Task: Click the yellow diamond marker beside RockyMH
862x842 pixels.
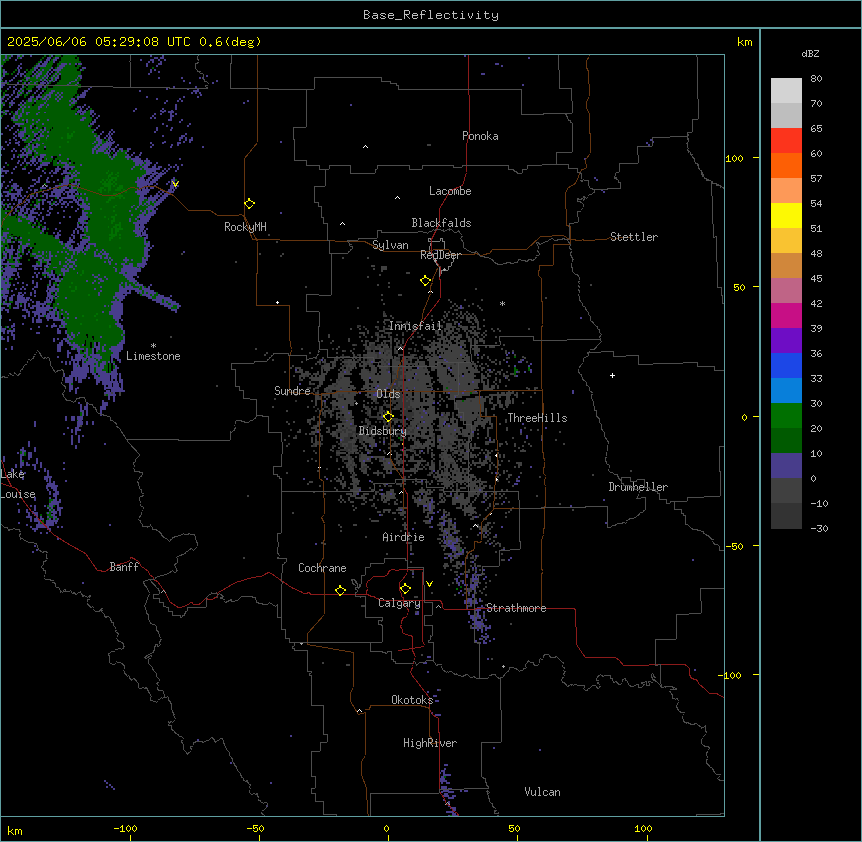Action: click(250, 204)
